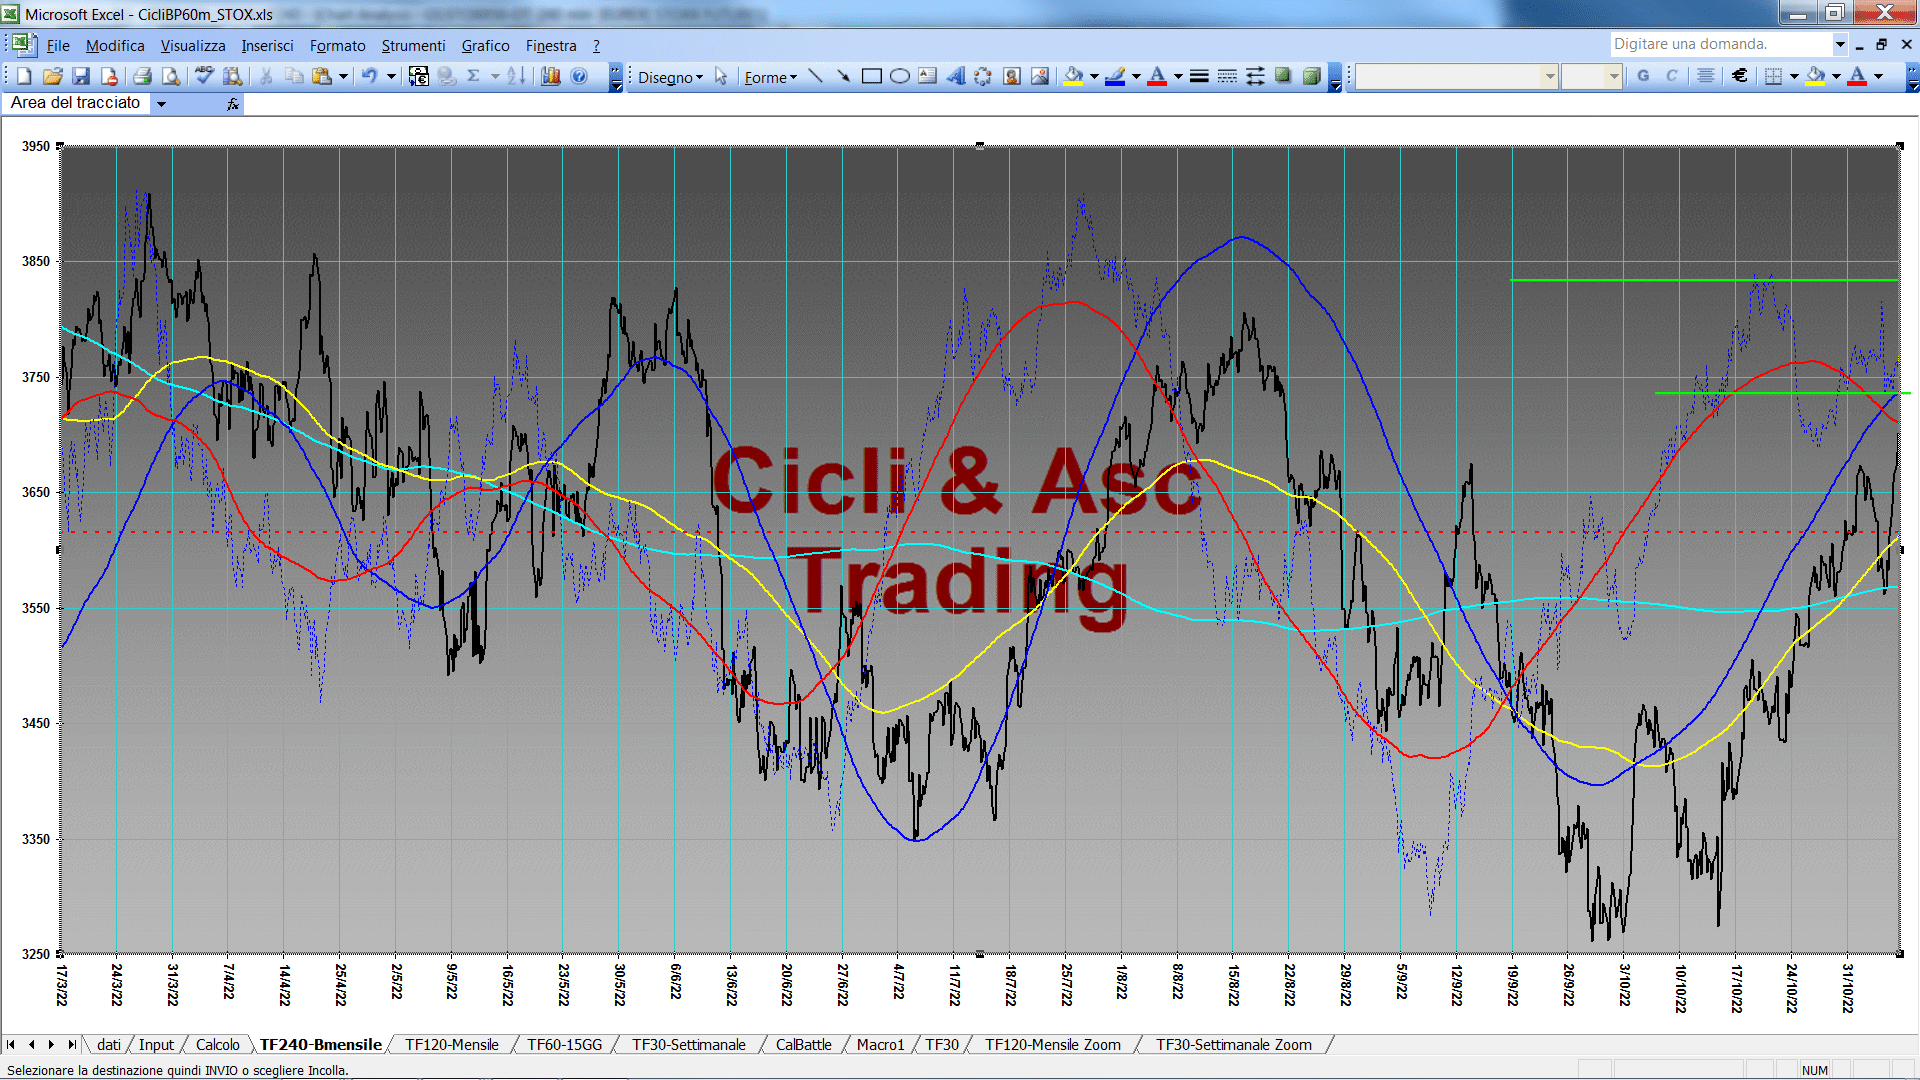Open line style options
The width and height of the screenshot is (1920, 1080).
pos(1199,76)
